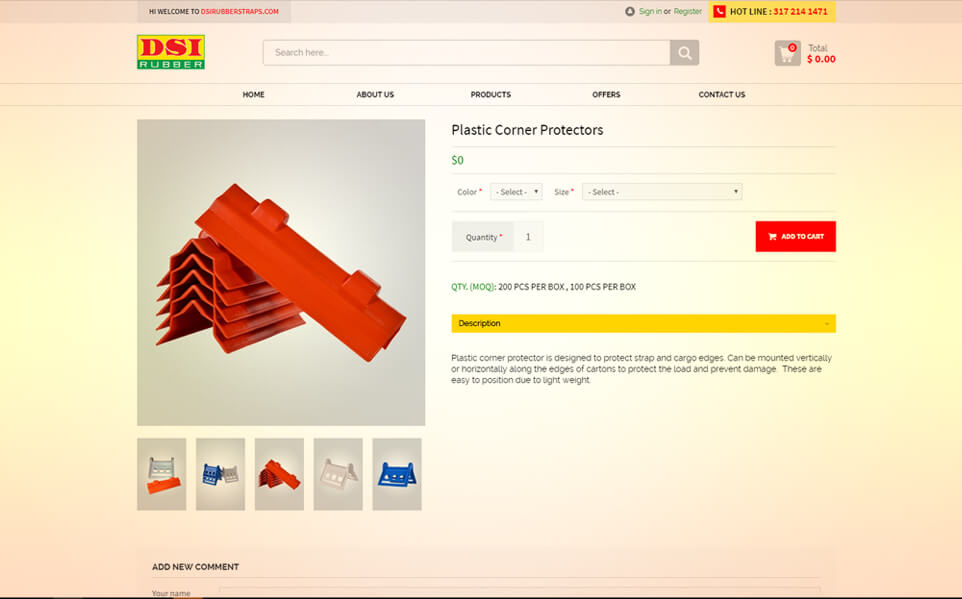Open the Size select dropdown
Image resolution: width=962 pixels, height=599 pixels.
click(x=662, y=192)
